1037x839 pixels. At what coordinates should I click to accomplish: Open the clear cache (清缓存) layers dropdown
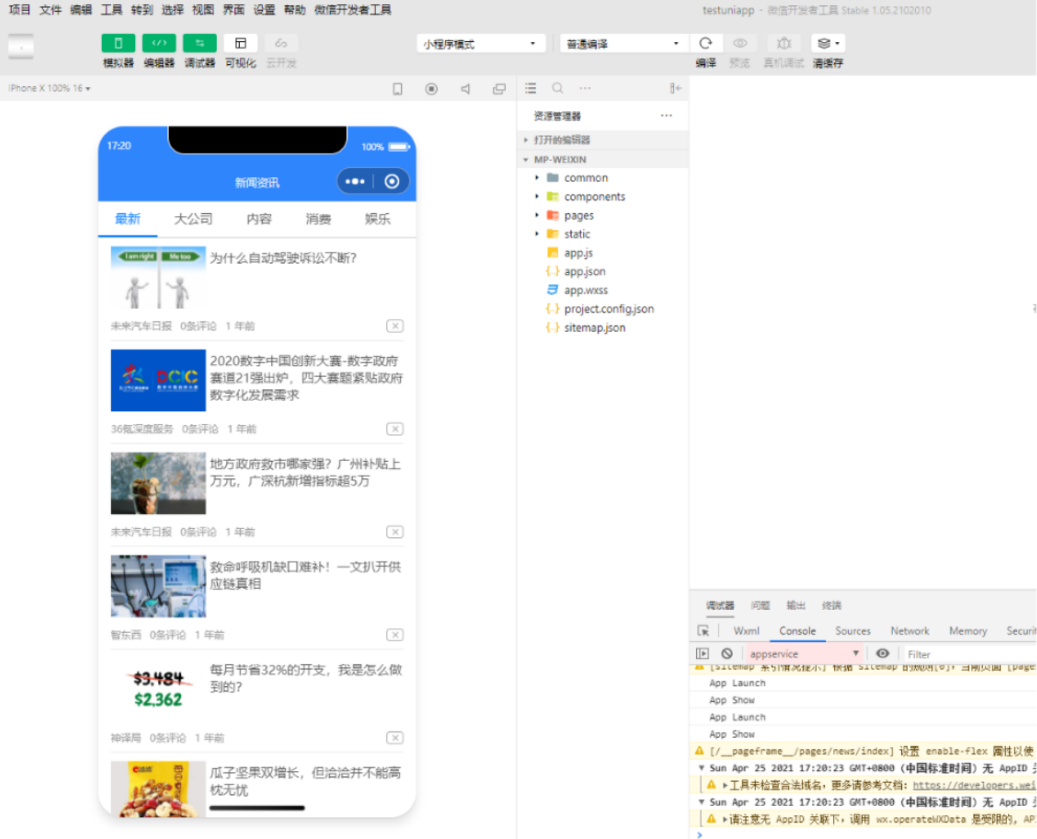[828, 44]
